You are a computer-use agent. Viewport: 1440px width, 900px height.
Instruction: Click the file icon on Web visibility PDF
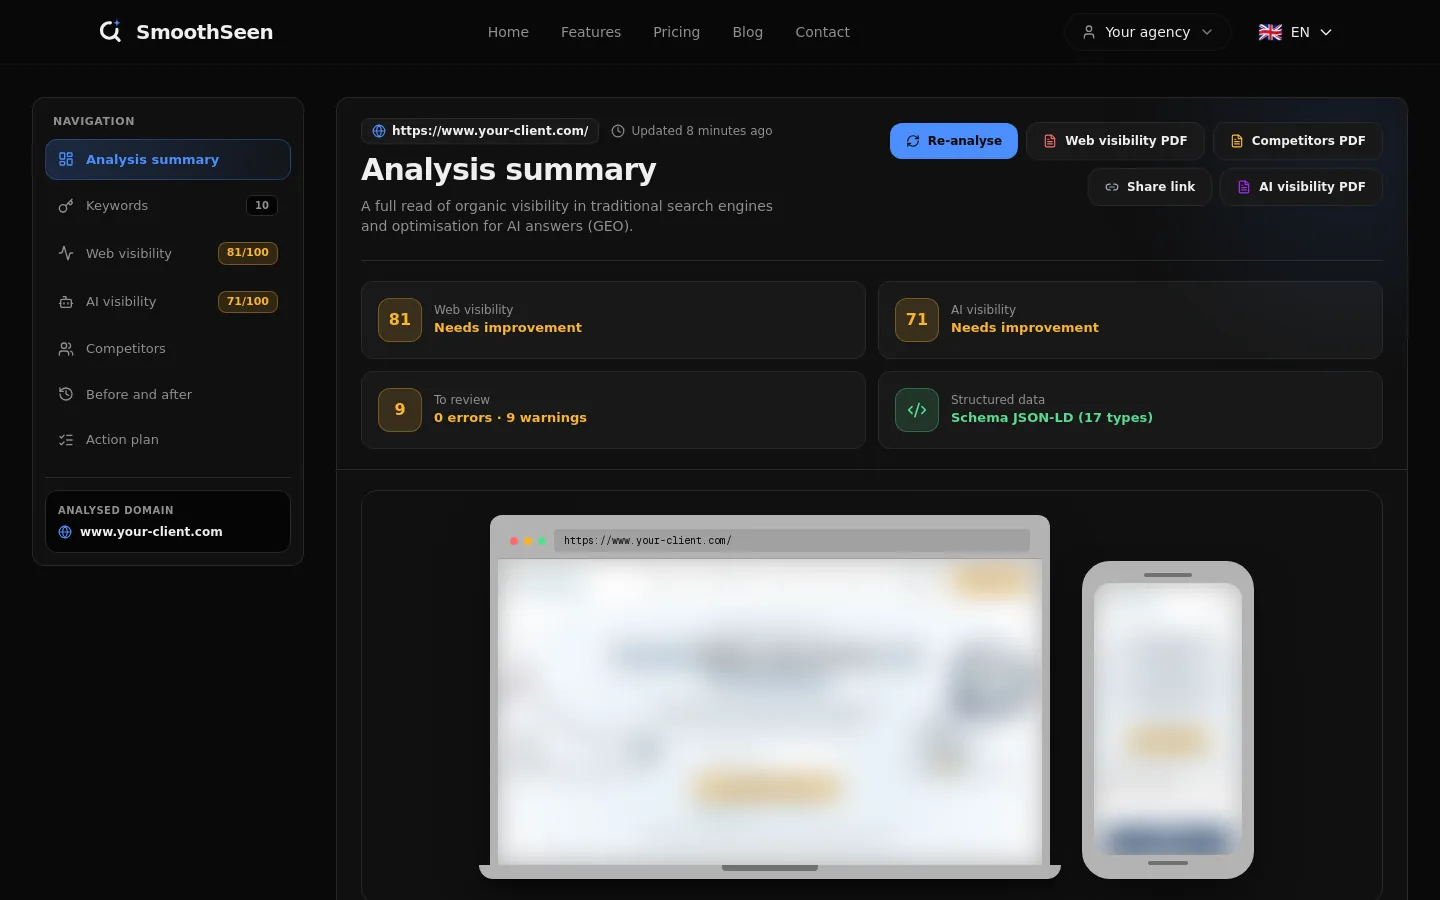click(1050, 141)
